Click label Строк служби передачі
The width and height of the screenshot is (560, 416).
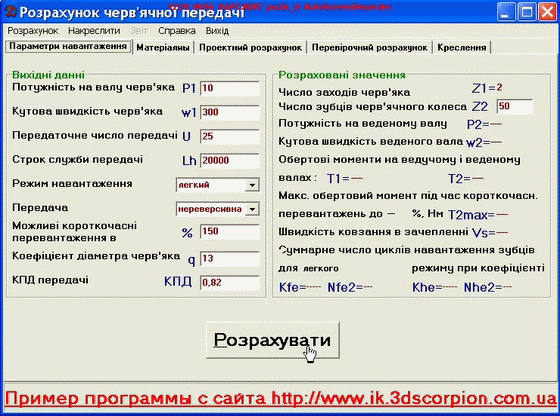coord(78,159)
